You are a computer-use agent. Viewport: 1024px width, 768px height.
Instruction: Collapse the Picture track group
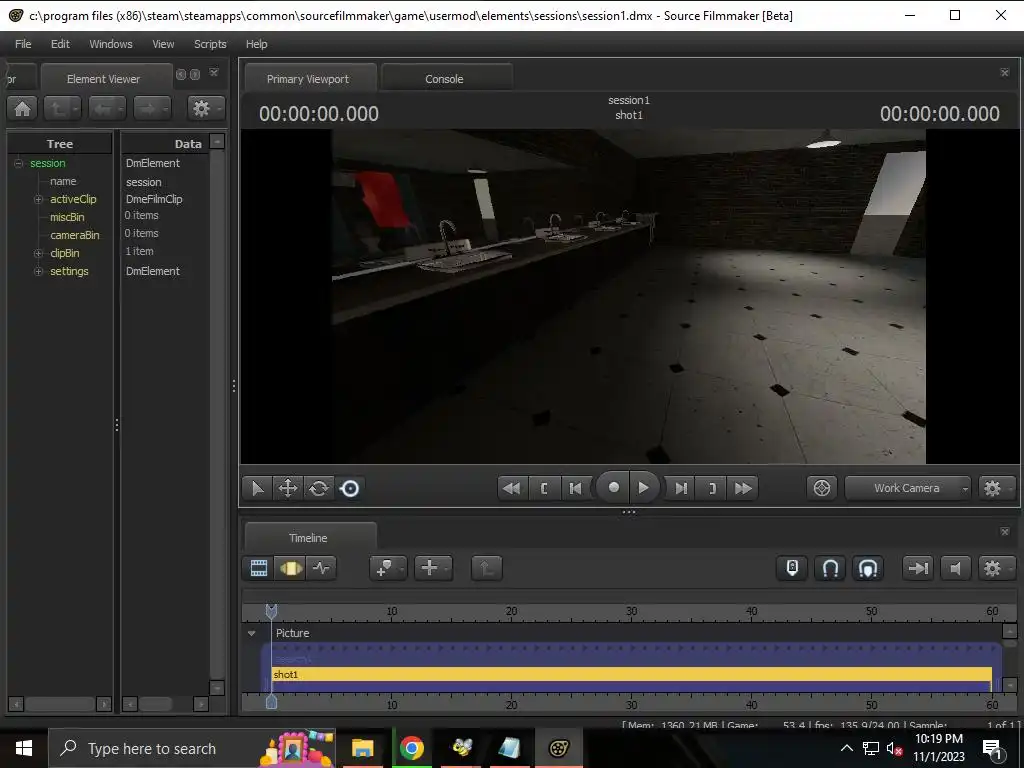(251, 633)
